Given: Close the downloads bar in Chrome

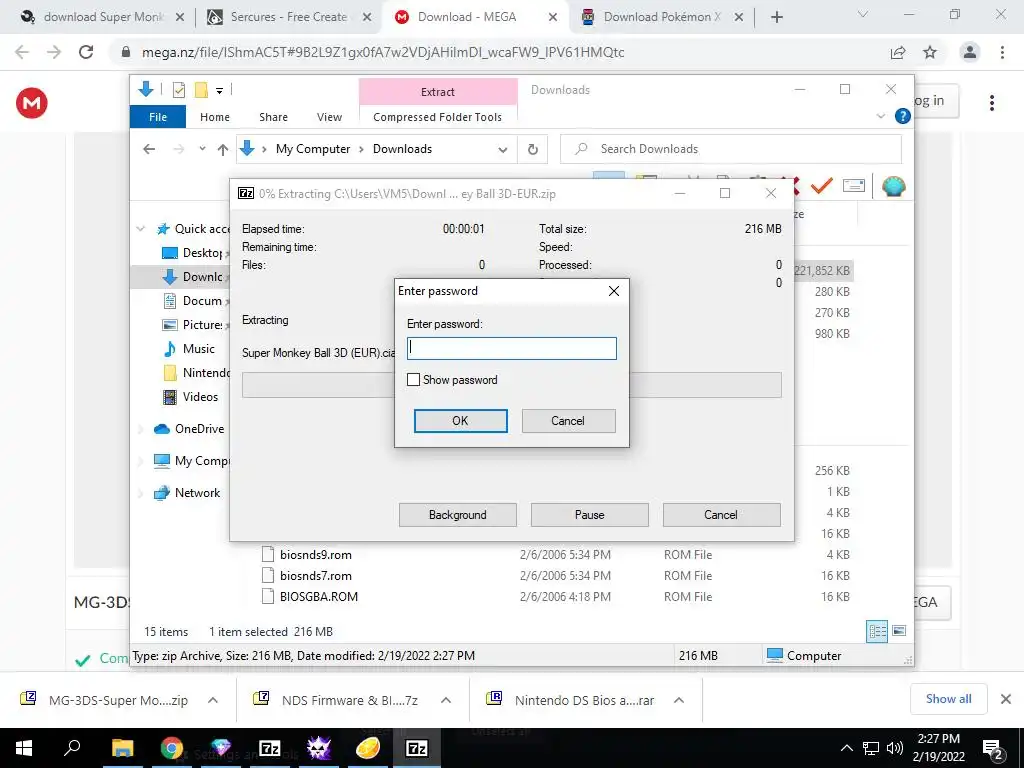Looking at the screenshot, I should (x=1006, y=699).
